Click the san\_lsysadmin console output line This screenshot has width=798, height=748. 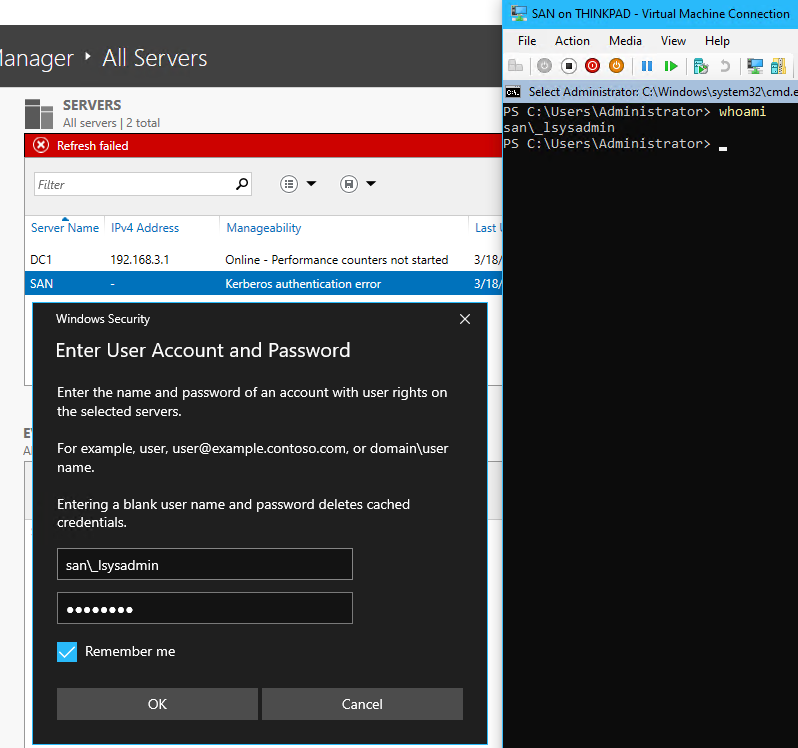point(559,128)
